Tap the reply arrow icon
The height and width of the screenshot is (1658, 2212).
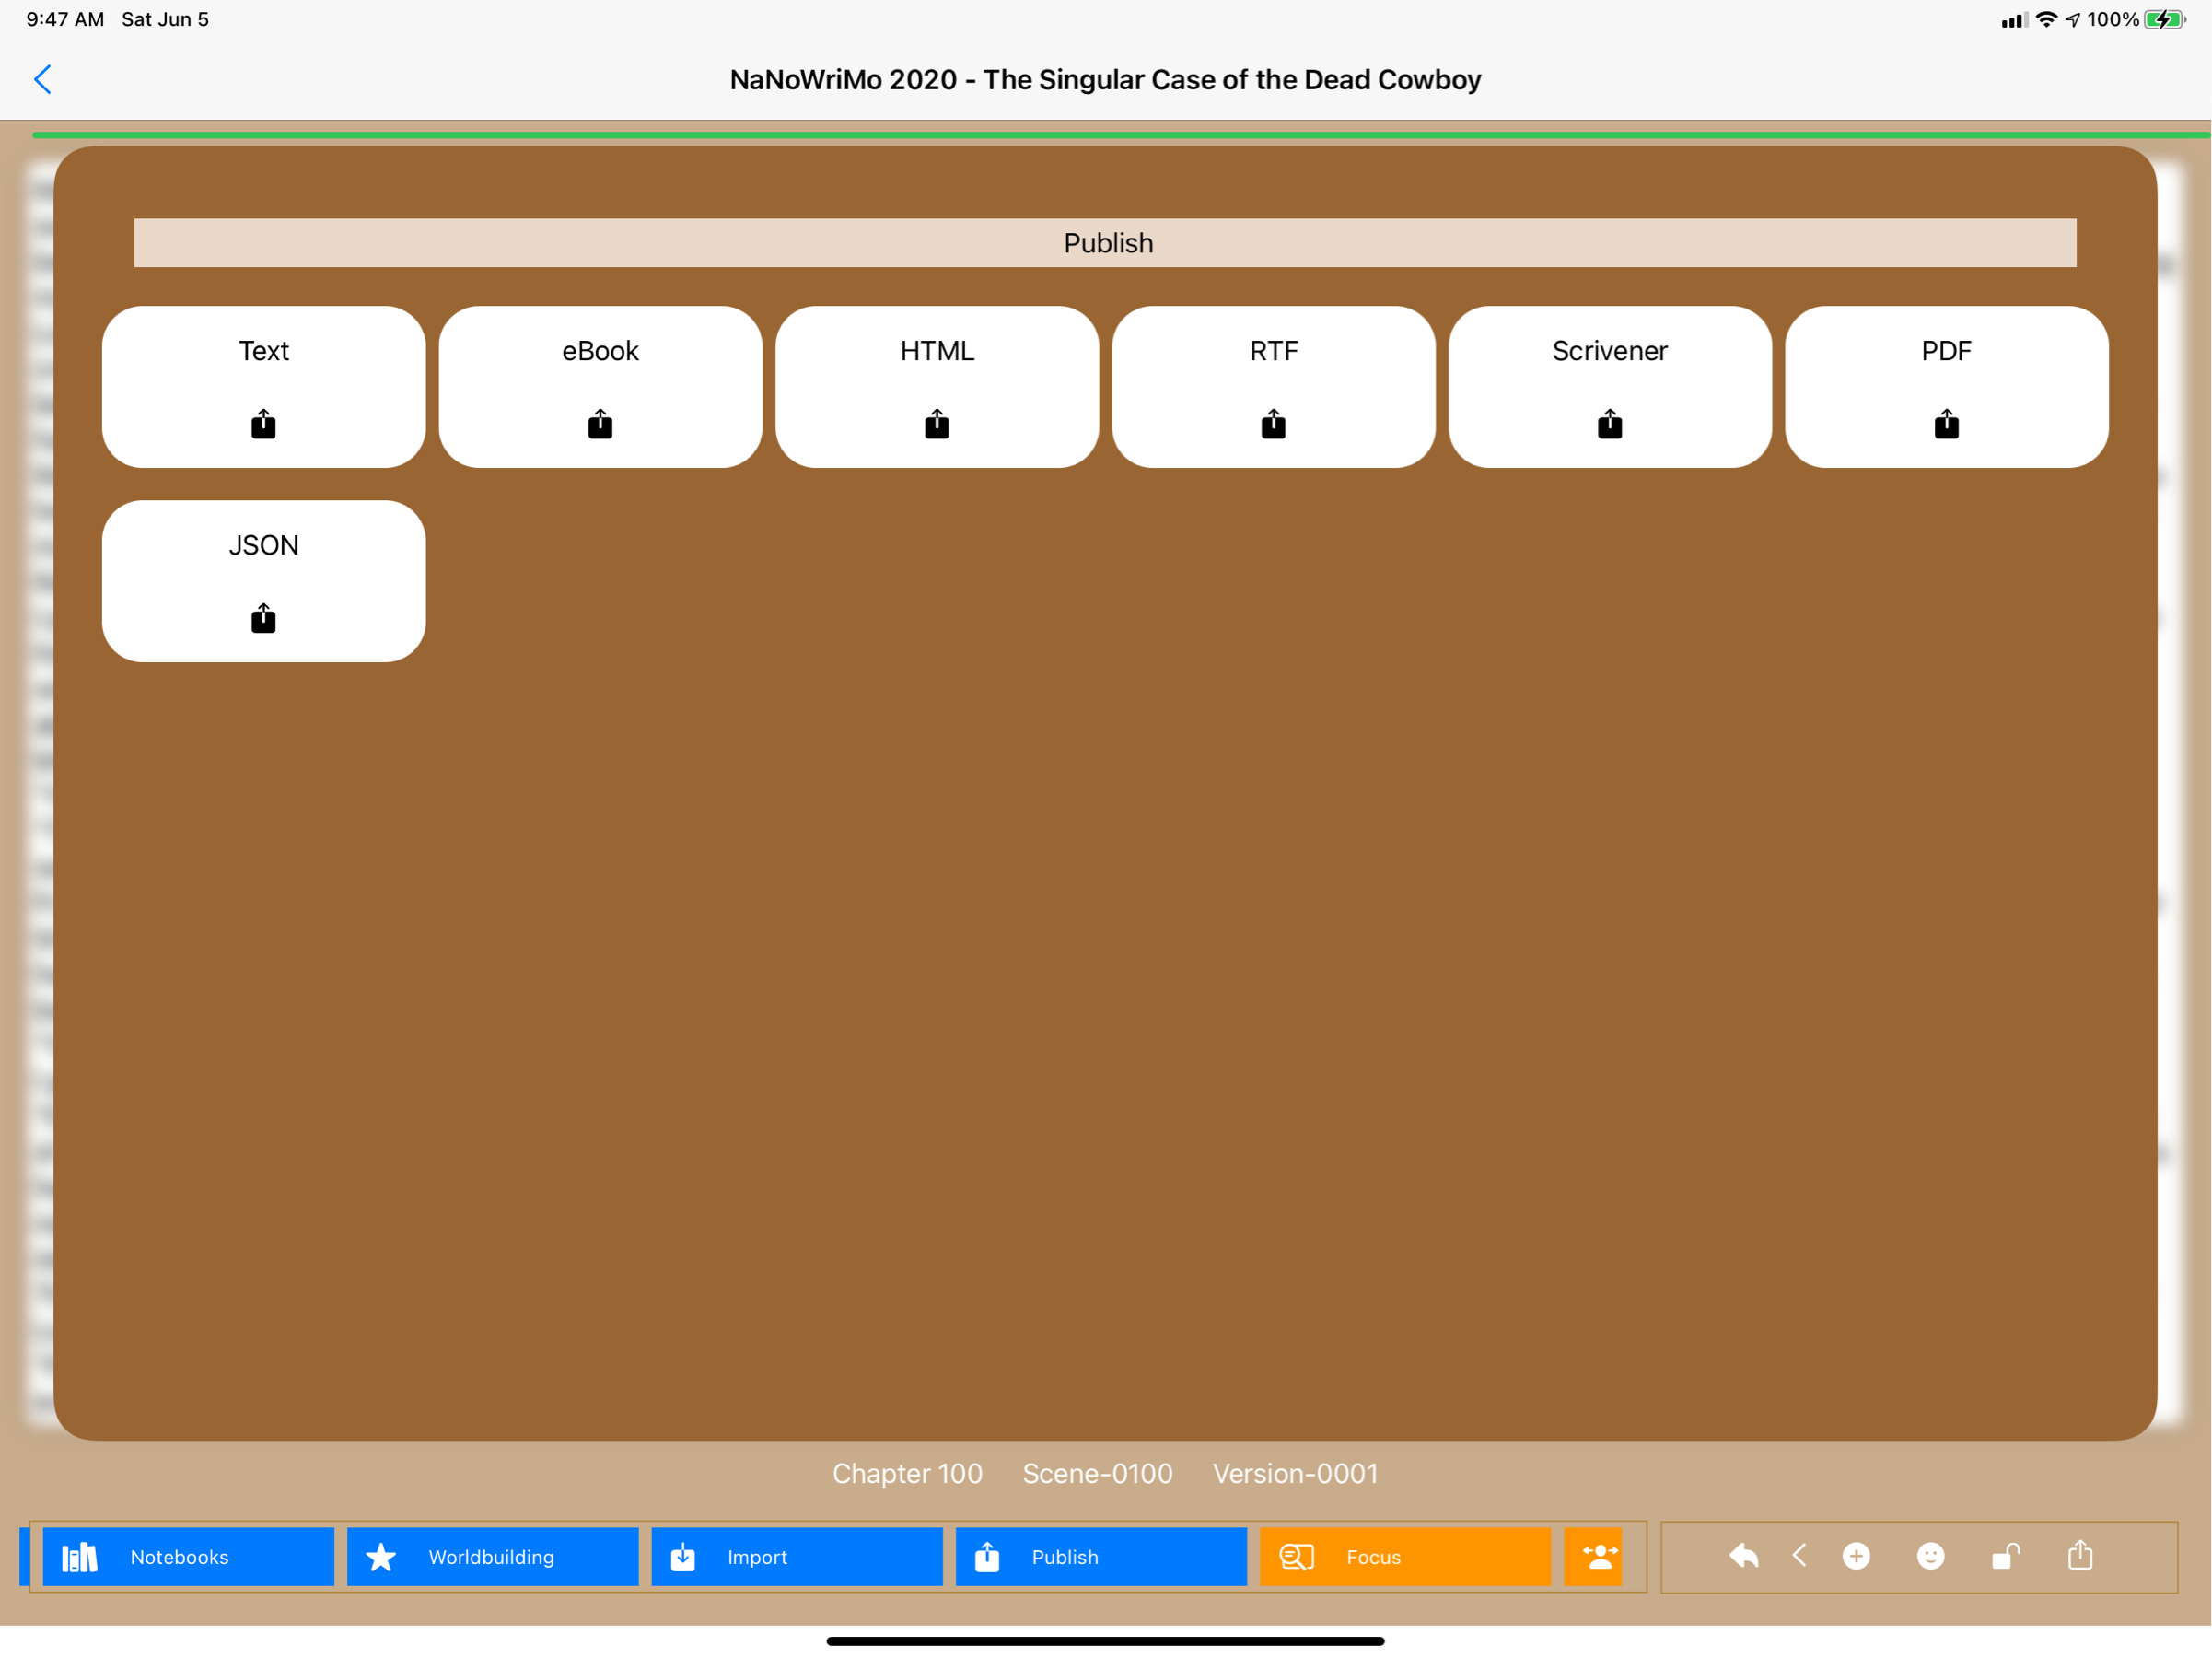pyautogui.click(x=1743, y=1556)
